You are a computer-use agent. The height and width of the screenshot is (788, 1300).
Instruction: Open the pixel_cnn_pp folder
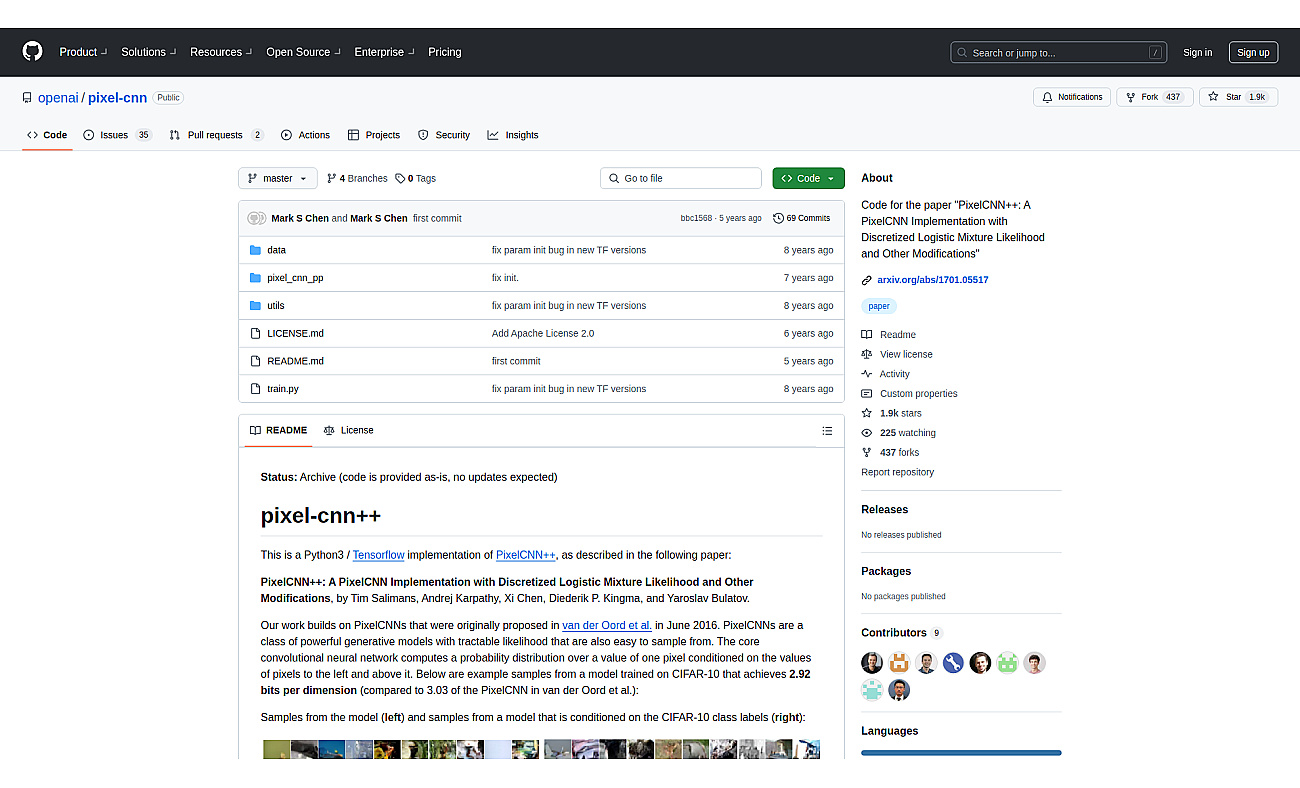[x=295, y=278]
